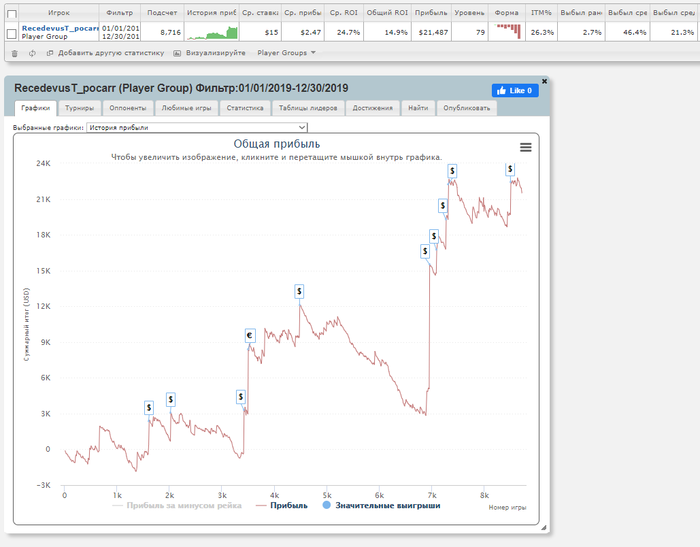This screenshot has width=700, height=547.
Task: Click the trash delete icon in the toolbar
Action: (14, 53)
